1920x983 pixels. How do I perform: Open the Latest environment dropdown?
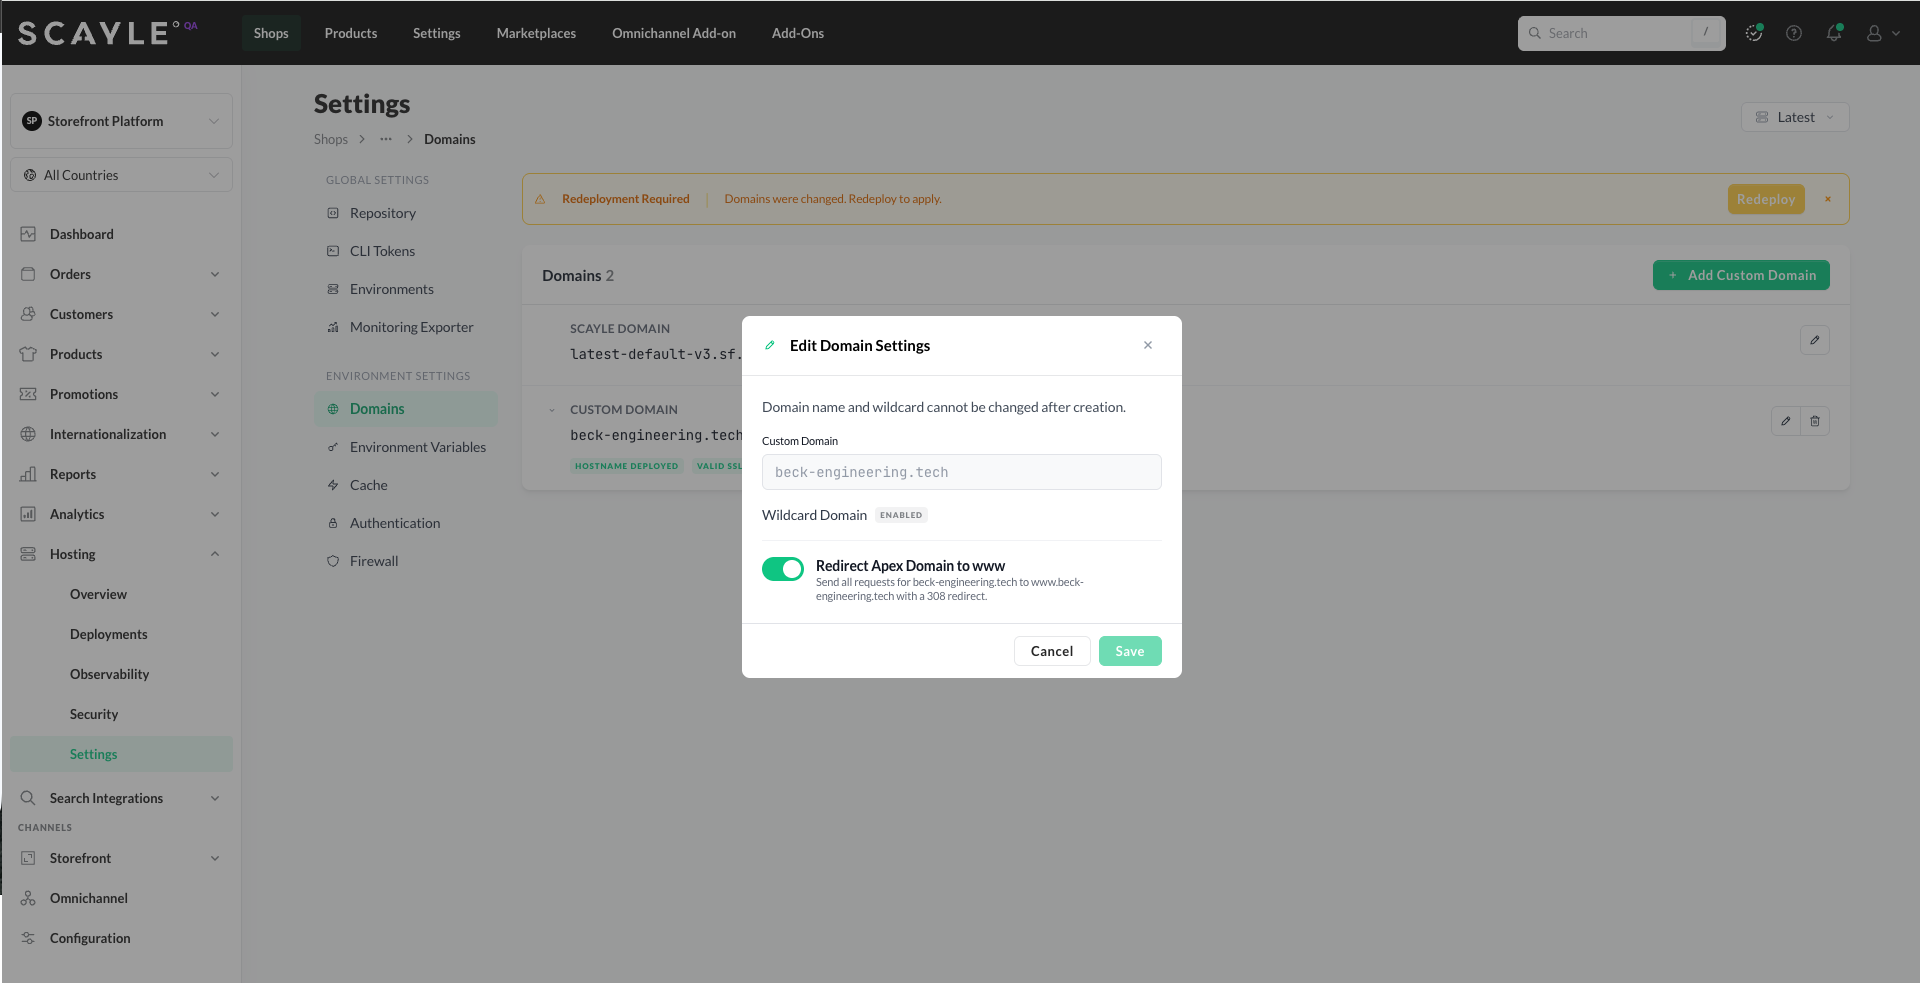pos(1795,117)
